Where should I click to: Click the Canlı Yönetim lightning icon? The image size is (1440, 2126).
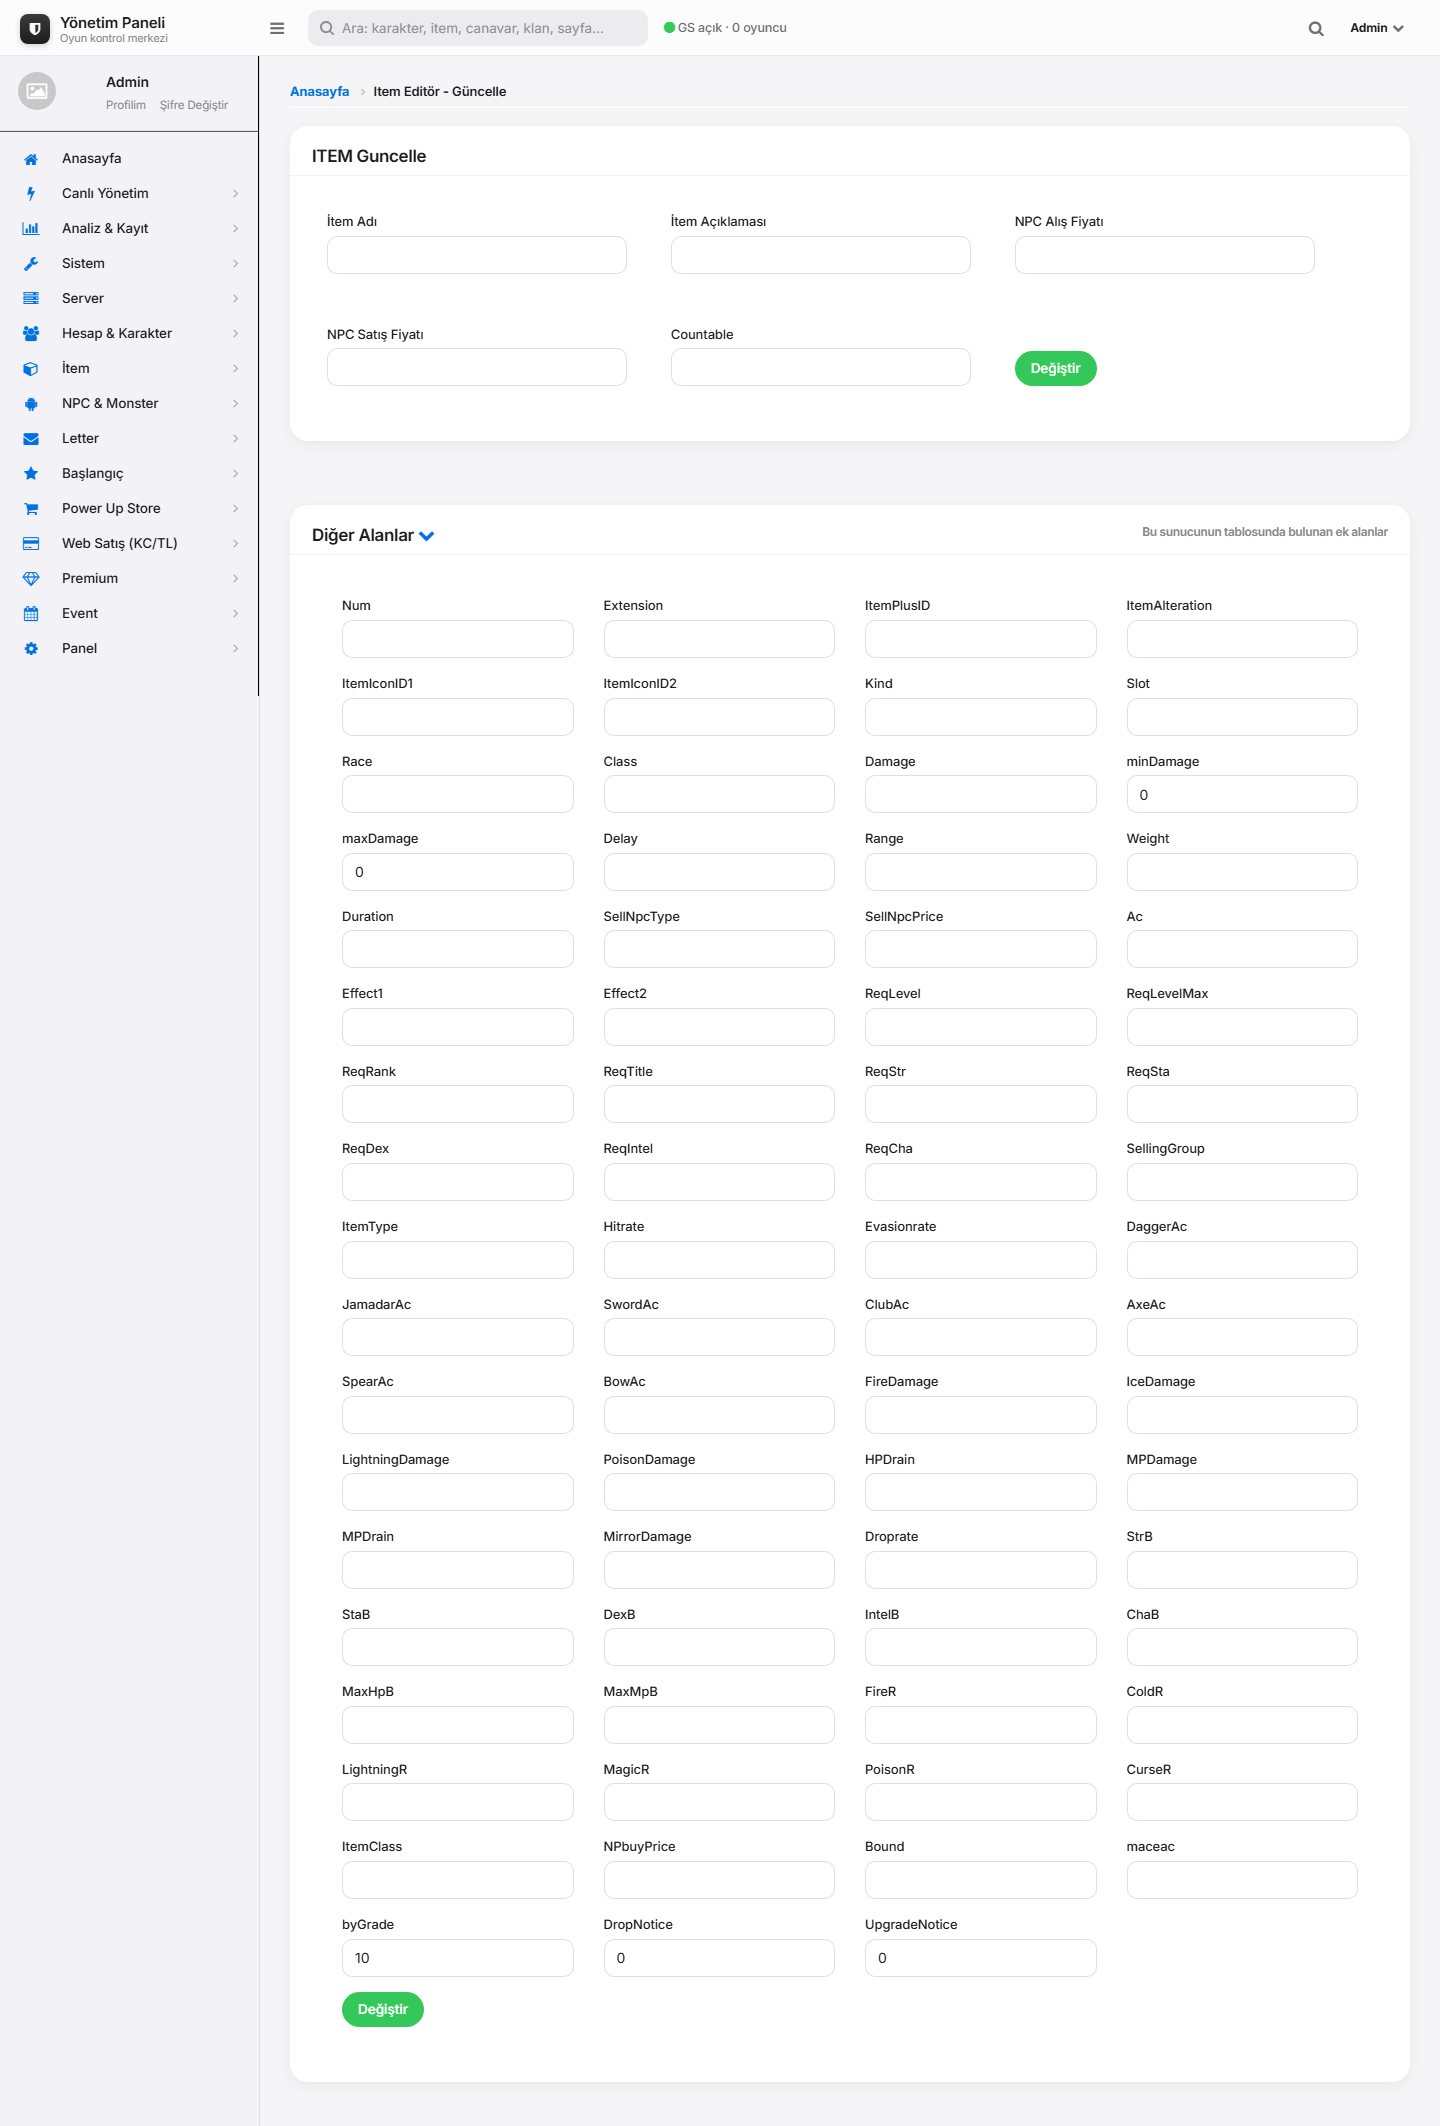[31, 194]
